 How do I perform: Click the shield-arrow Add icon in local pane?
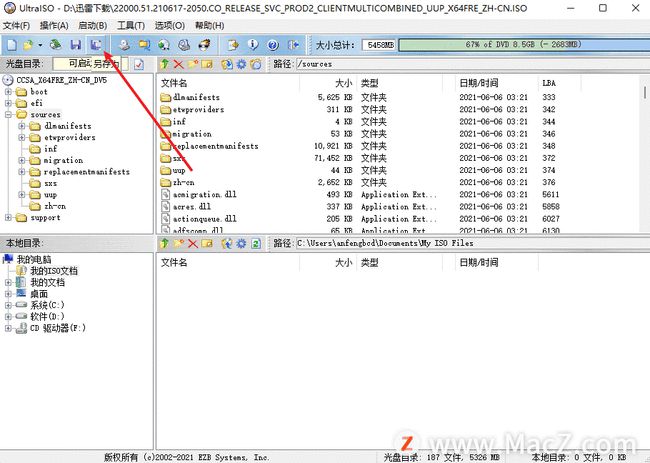point(227,243)
